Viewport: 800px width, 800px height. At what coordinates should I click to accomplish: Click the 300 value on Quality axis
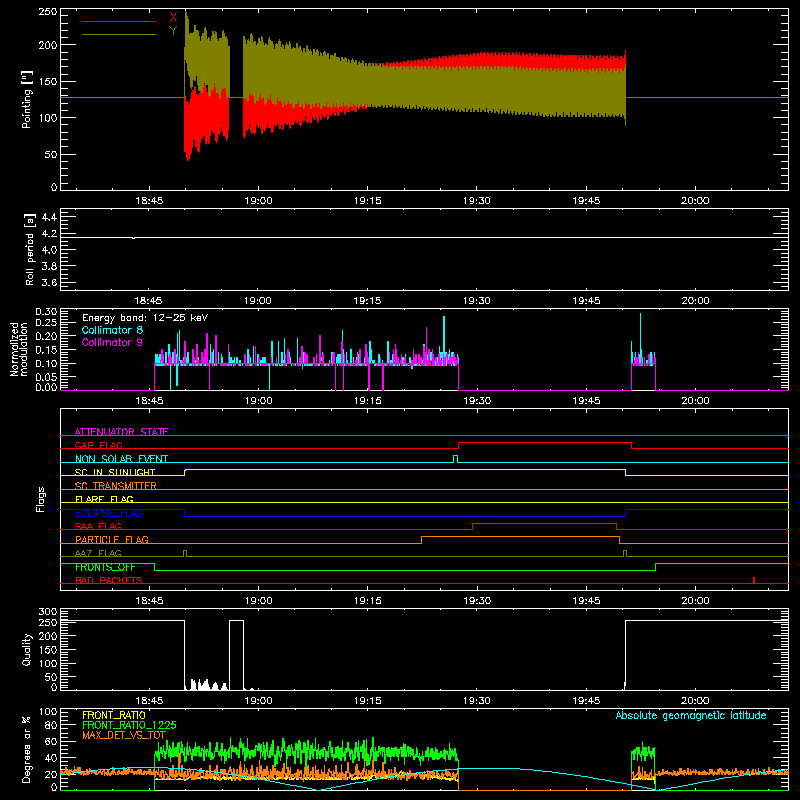point(47,612)
